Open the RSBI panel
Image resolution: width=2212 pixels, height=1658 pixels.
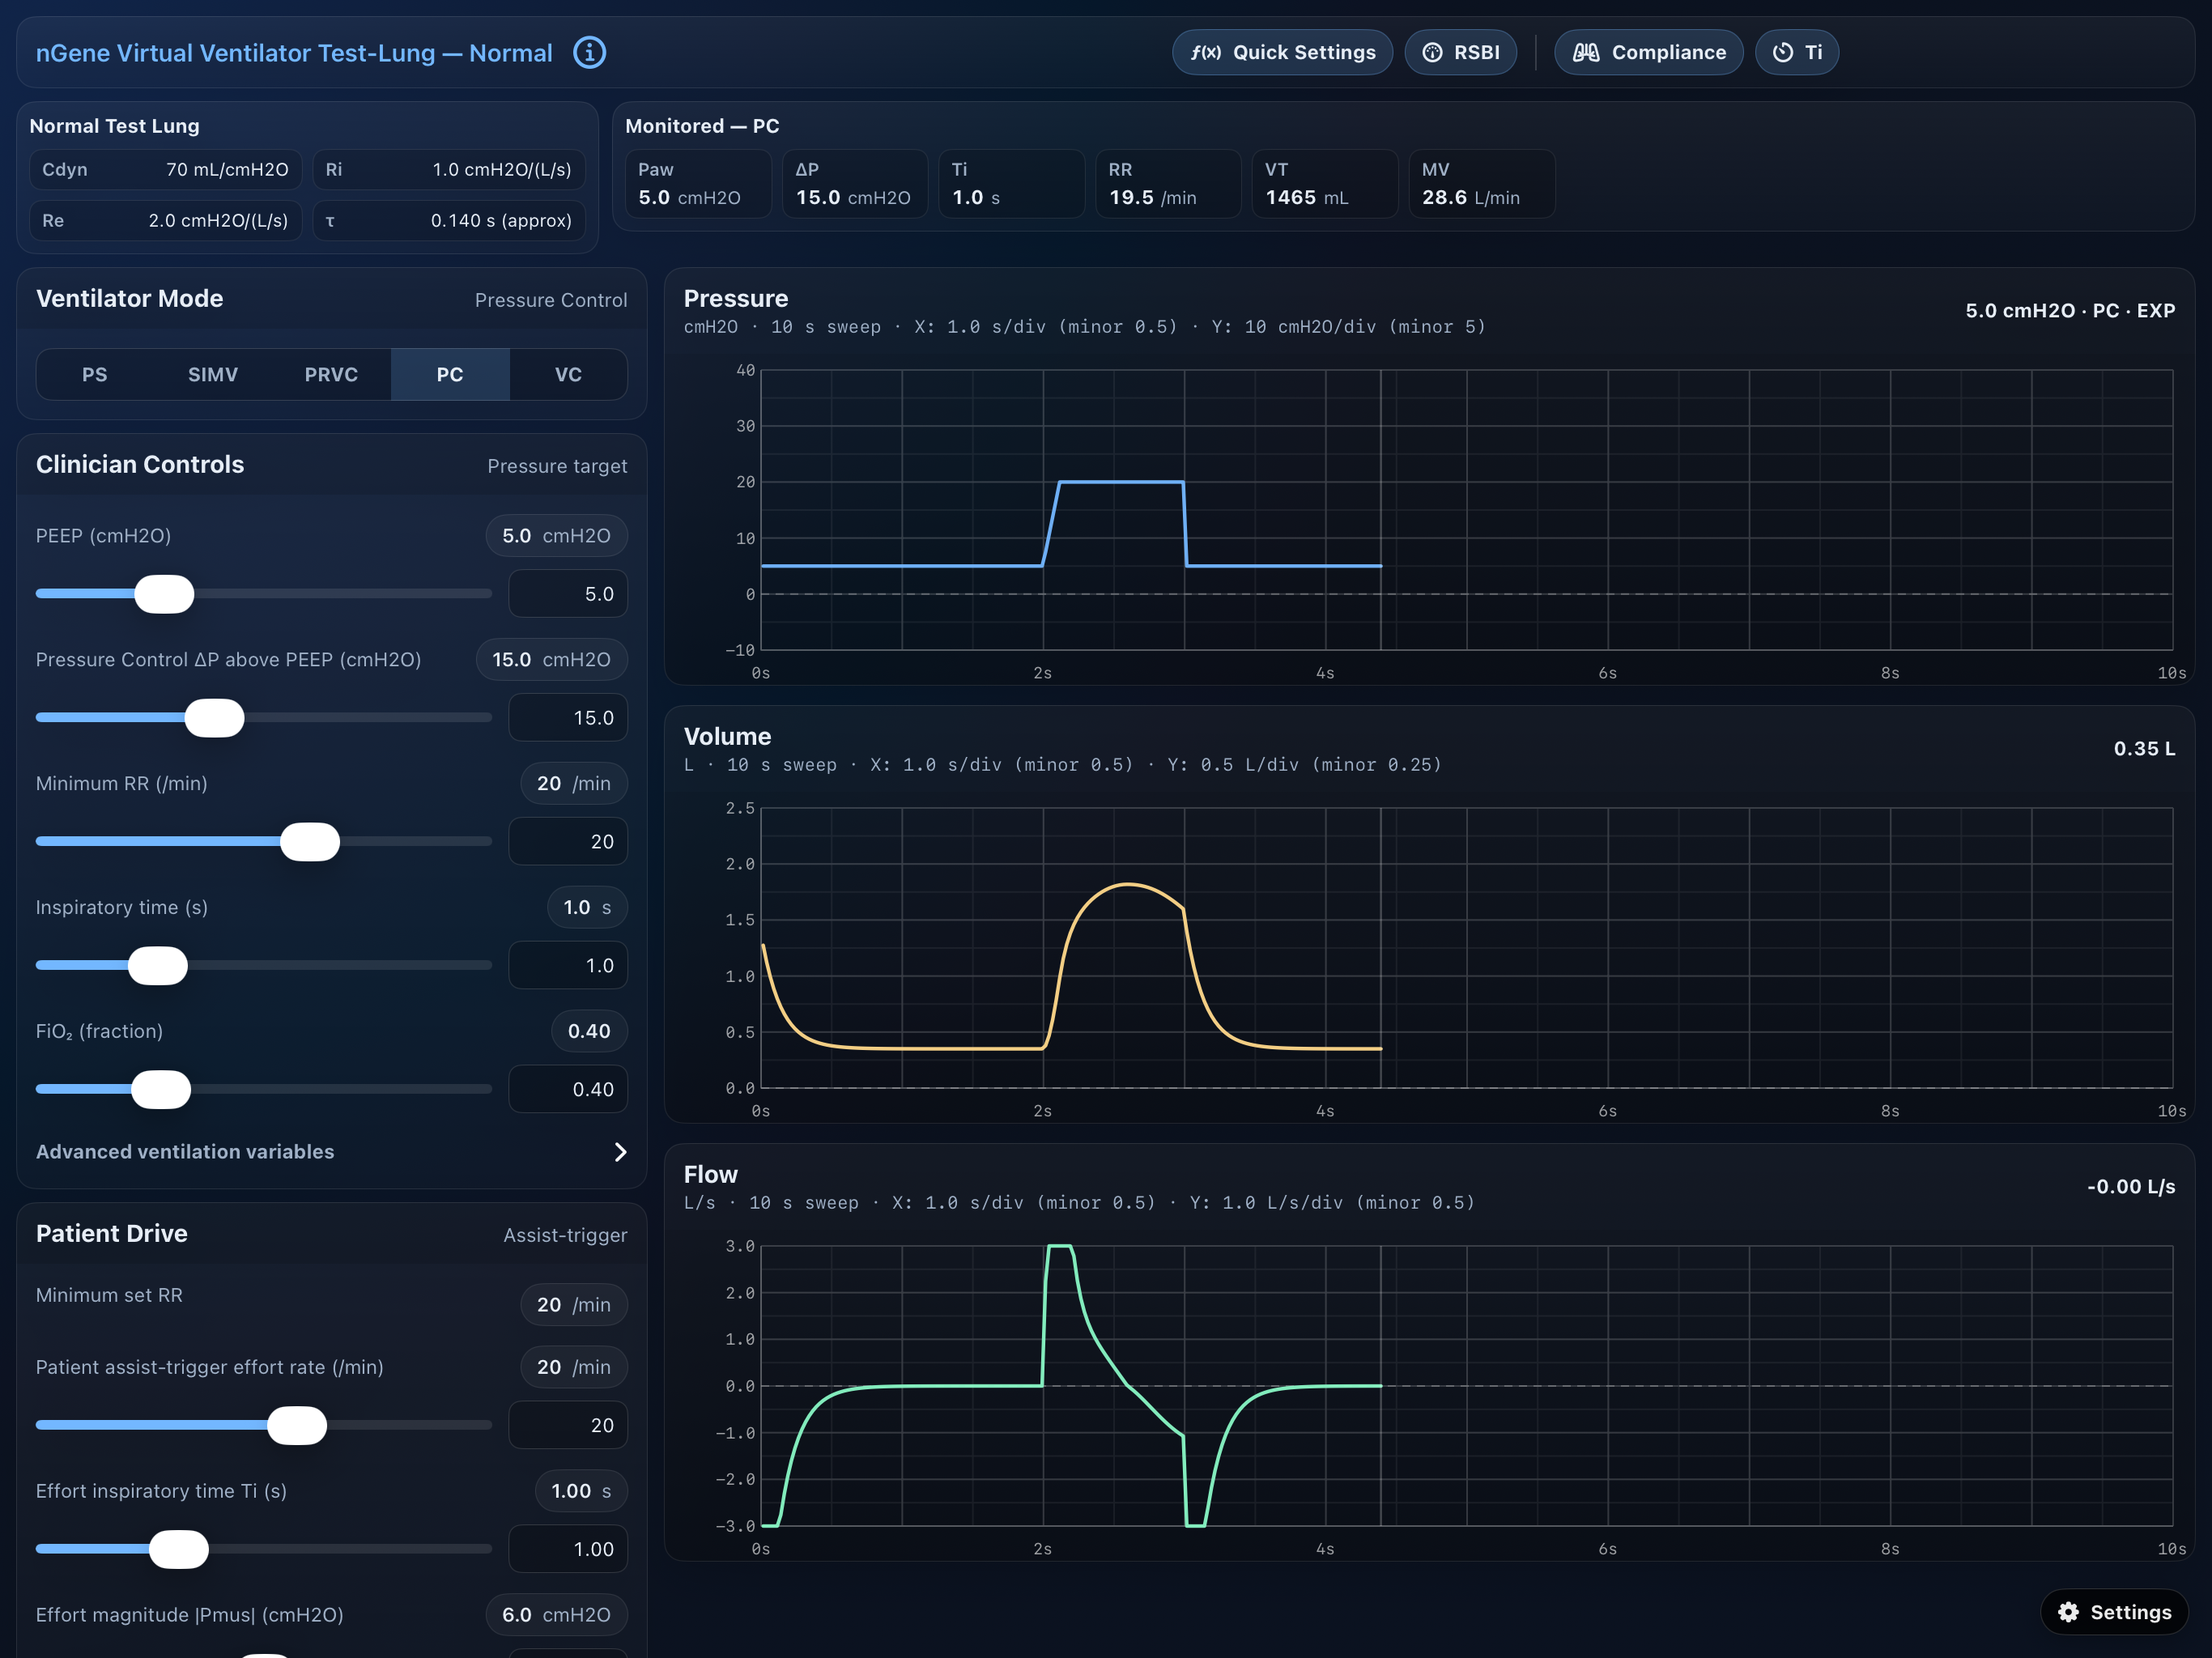[x=1460, y=52]
